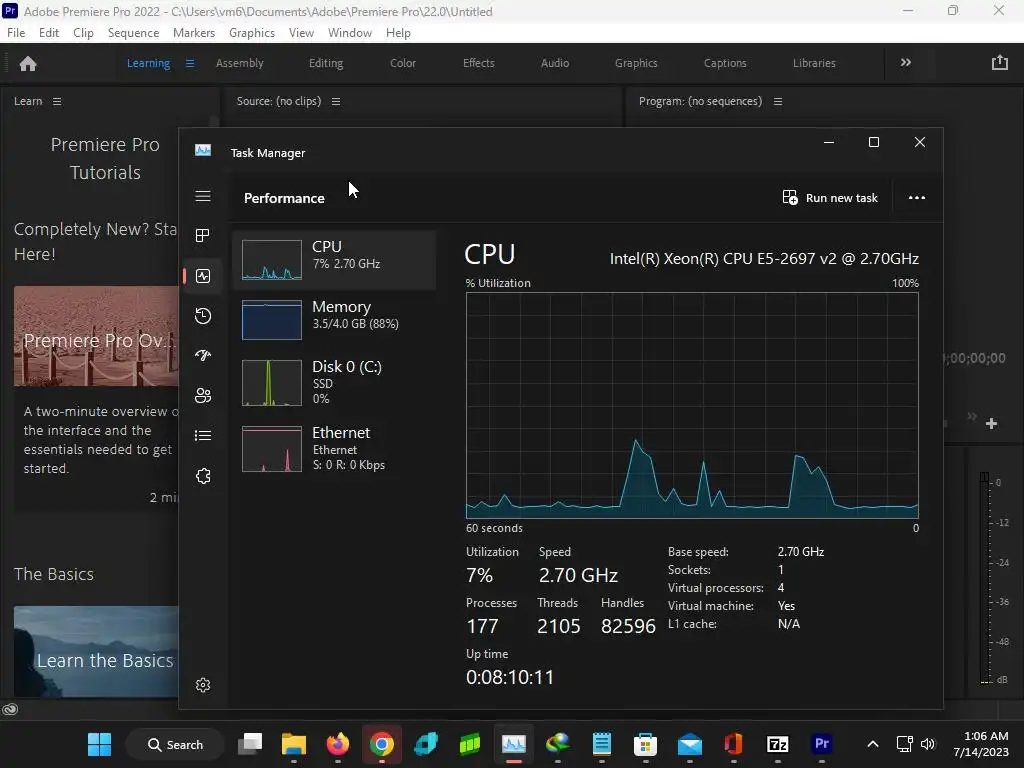Open Edit menu
Viewport: 1024px width, 768px height.
tap(49, 33)
